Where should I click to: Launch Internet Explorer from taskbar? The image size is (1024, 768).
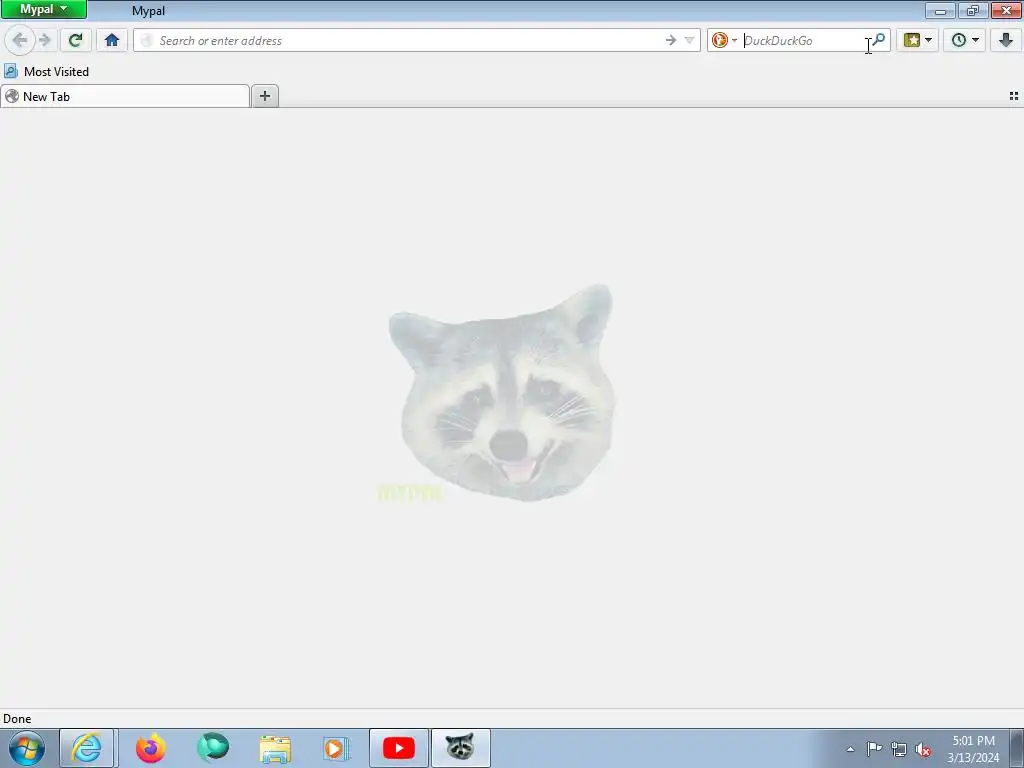pyautogui.click(x=87, y=748)
